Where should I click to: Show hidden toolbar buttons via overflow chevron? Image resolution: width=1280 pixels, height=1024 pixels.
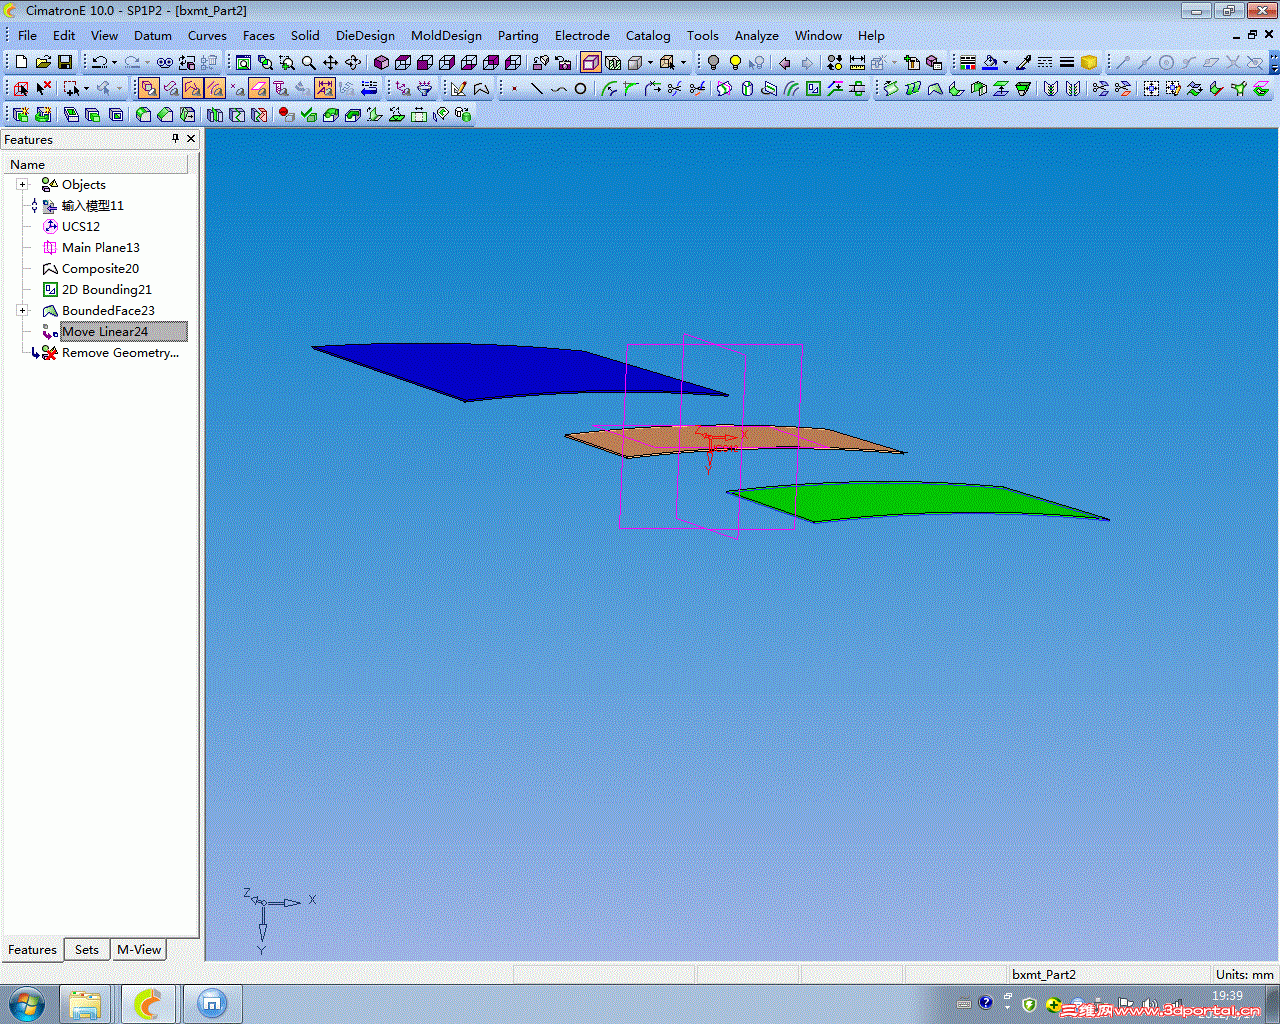point(1273,62)
